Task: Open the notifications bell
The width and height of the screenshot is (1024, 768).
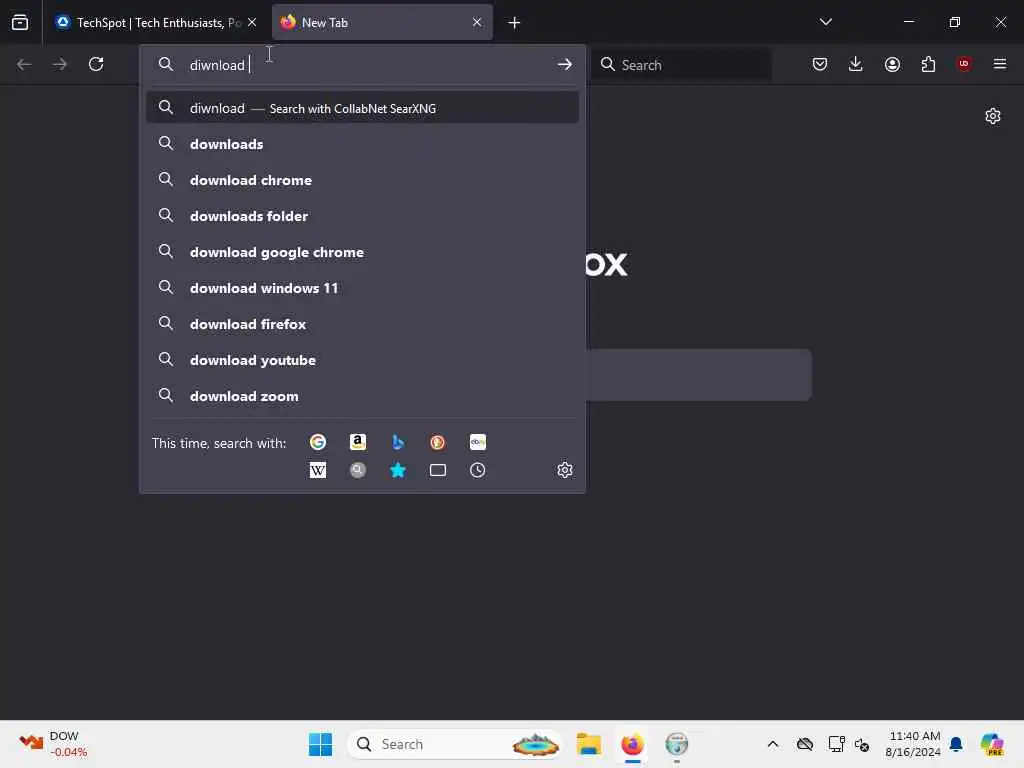Action: (956, 744)
